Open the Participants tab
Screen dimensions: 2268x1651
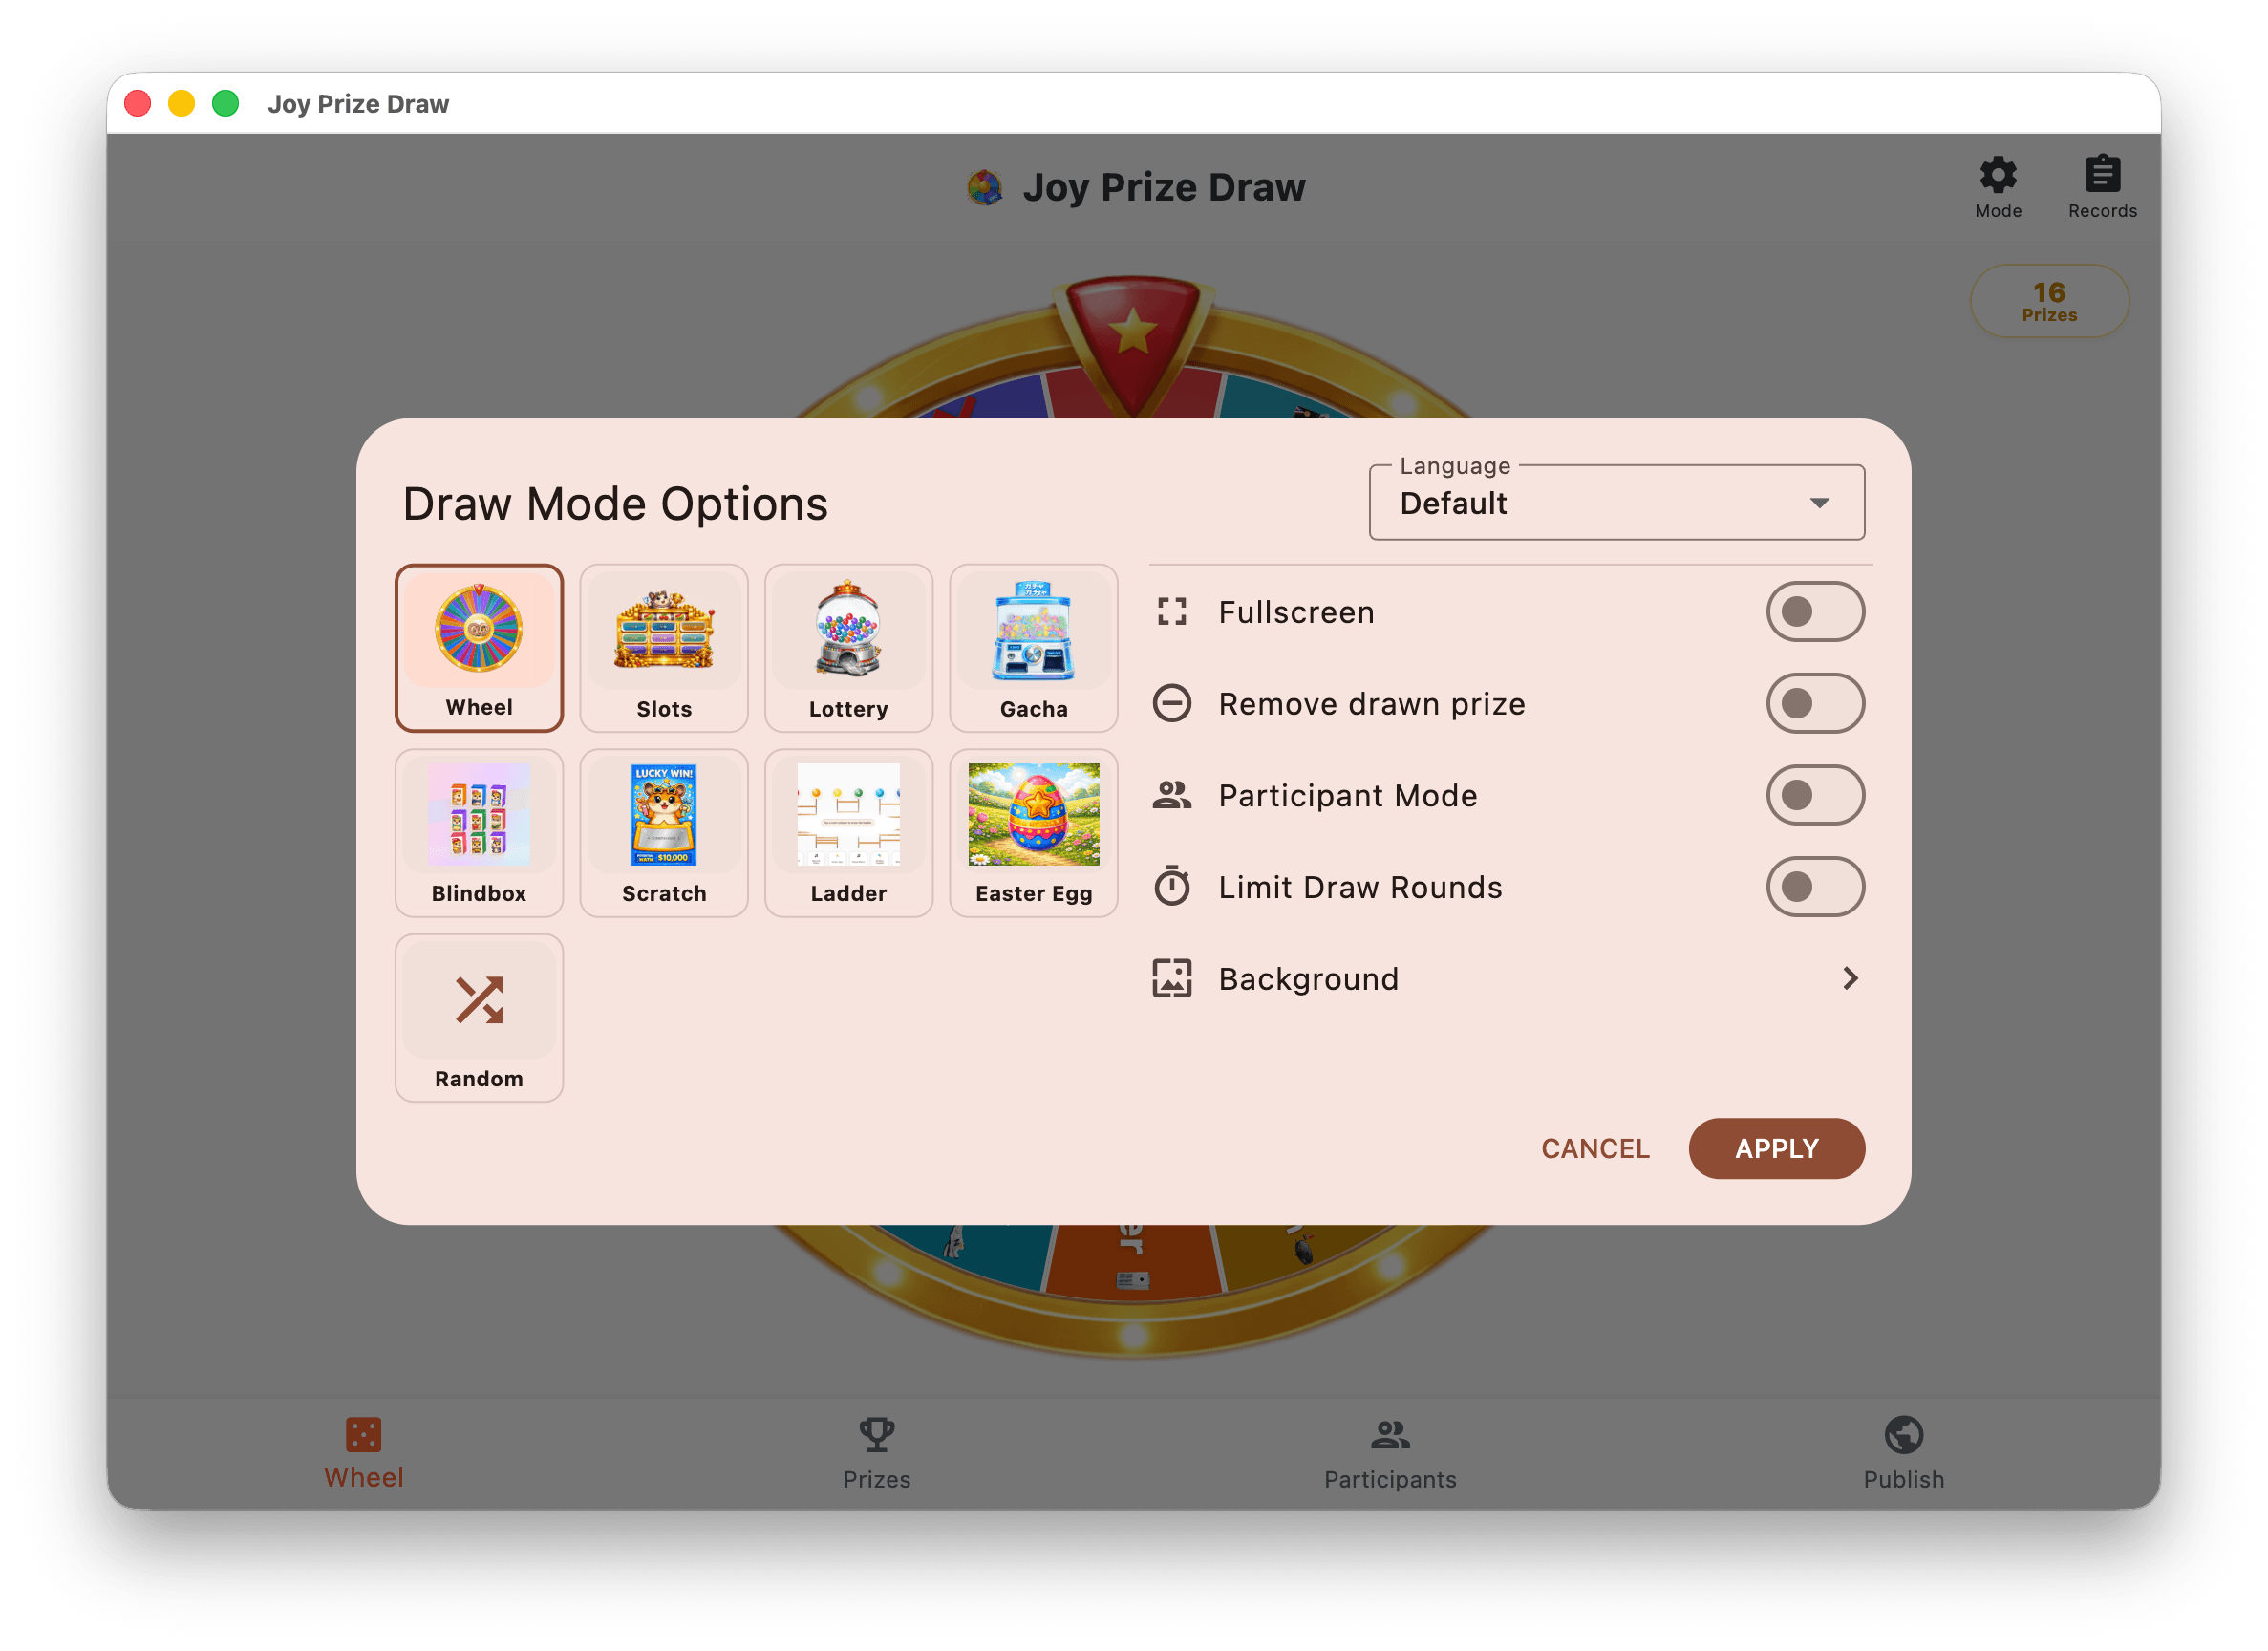click(1389, 1452)
